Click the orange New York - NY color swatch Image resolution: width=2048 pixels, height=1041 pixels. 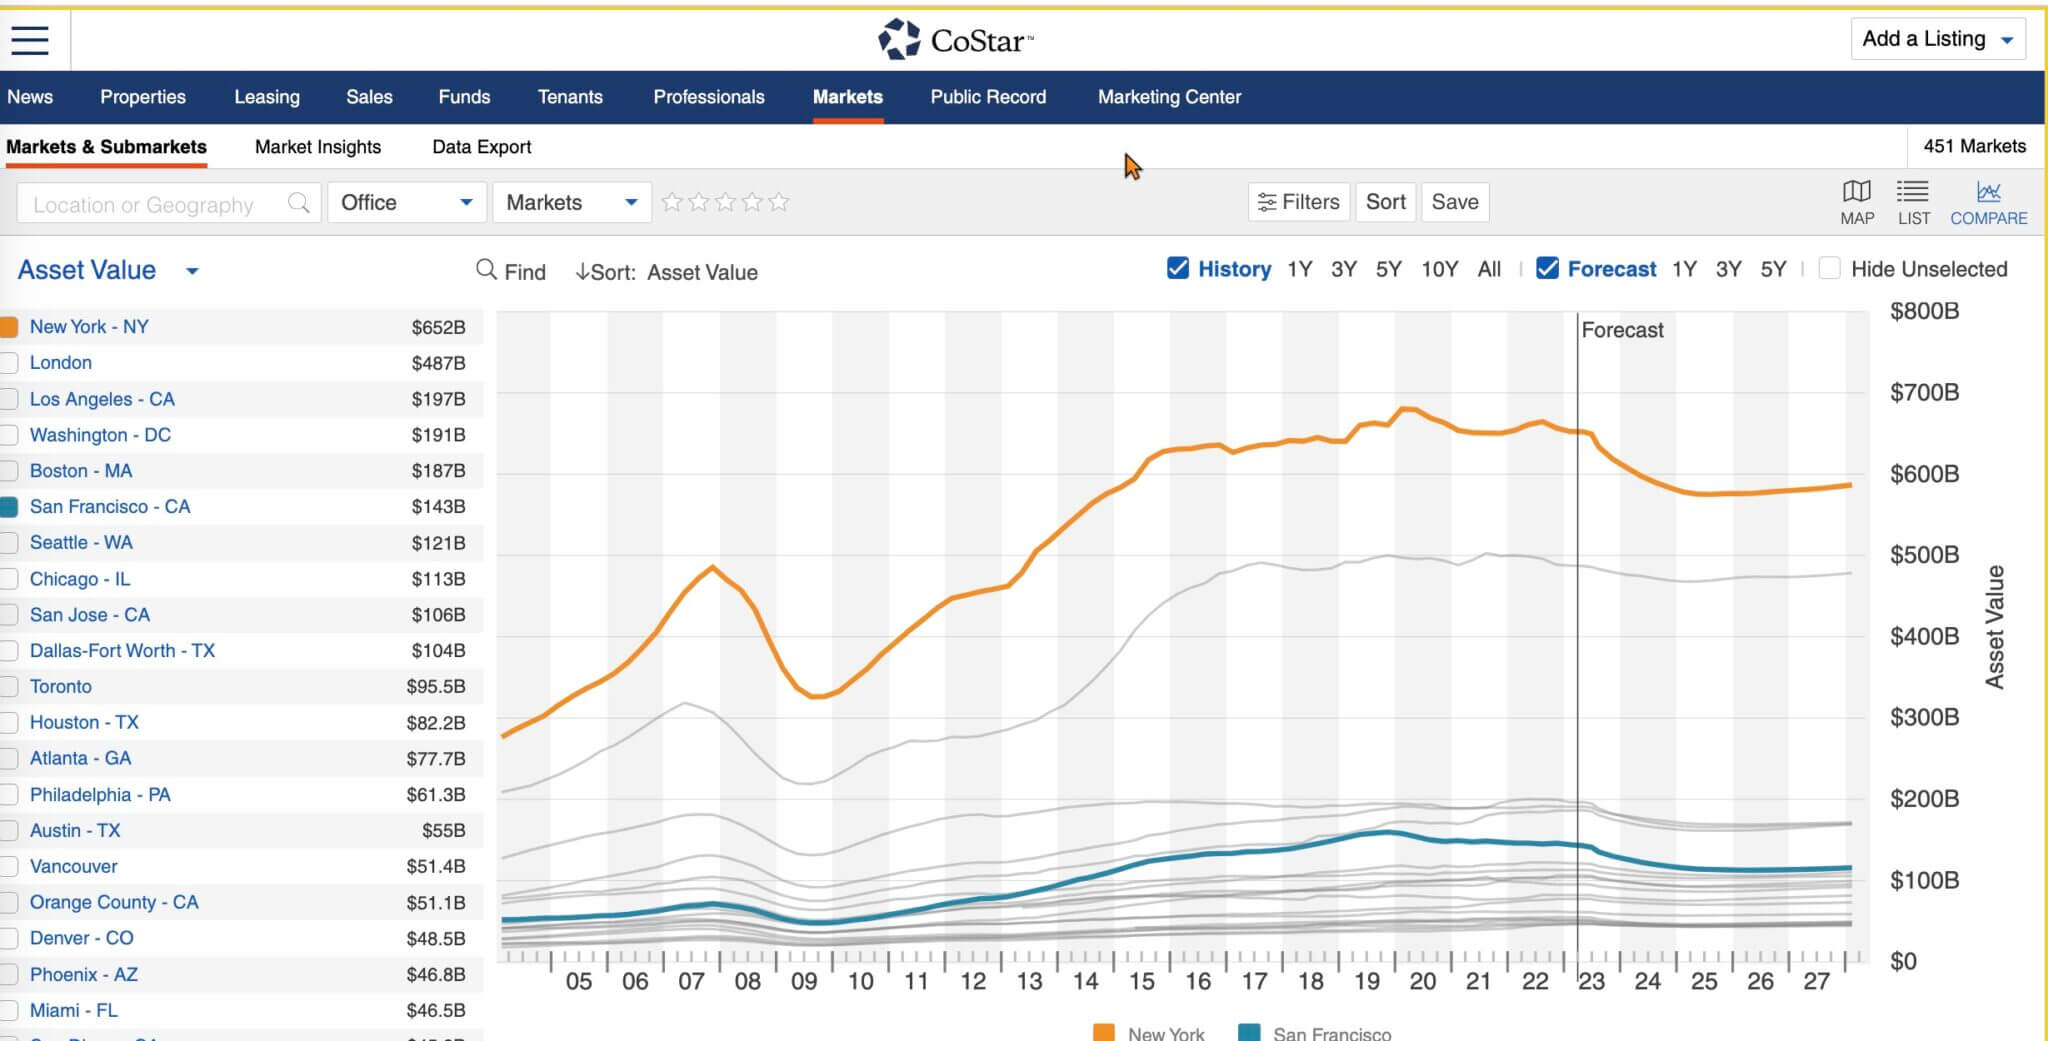[x=9, y=327]
